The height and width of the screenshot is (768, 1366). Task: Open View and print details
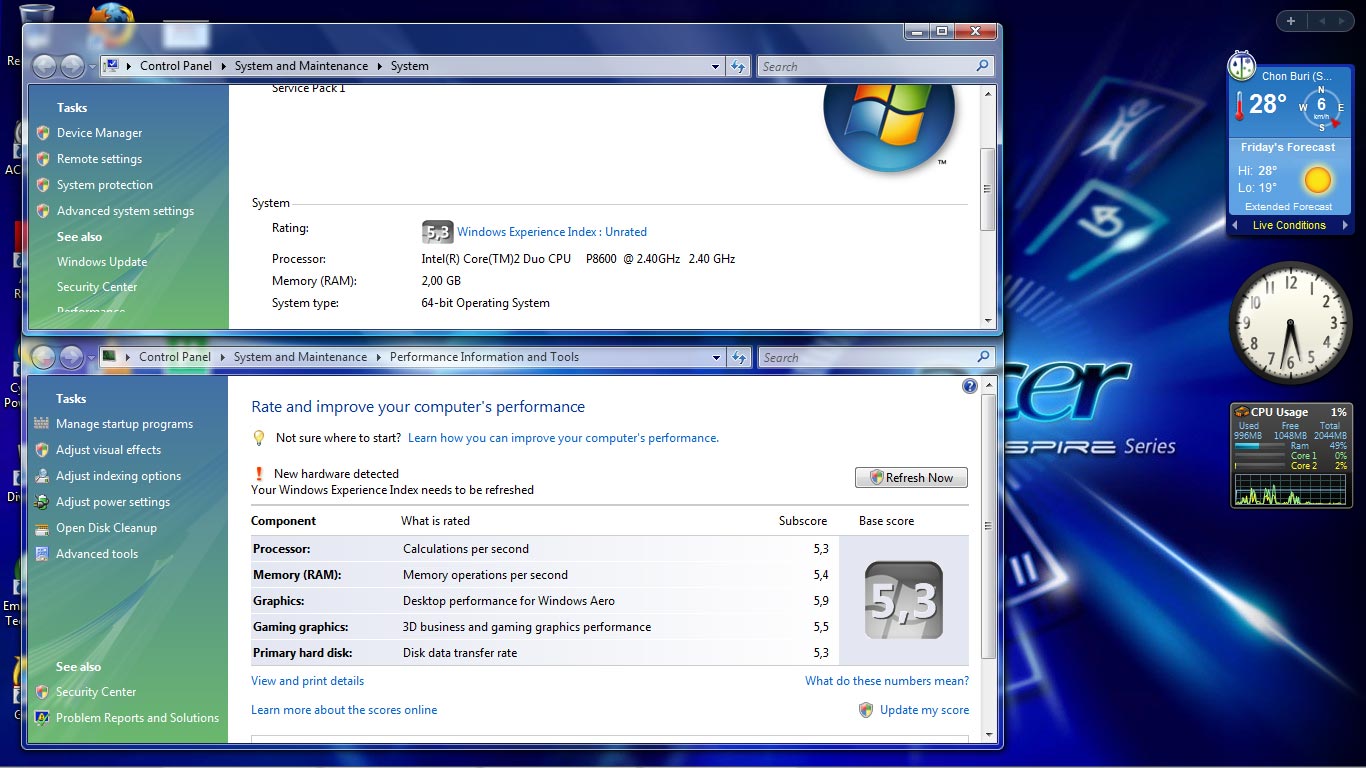(307, 681)
